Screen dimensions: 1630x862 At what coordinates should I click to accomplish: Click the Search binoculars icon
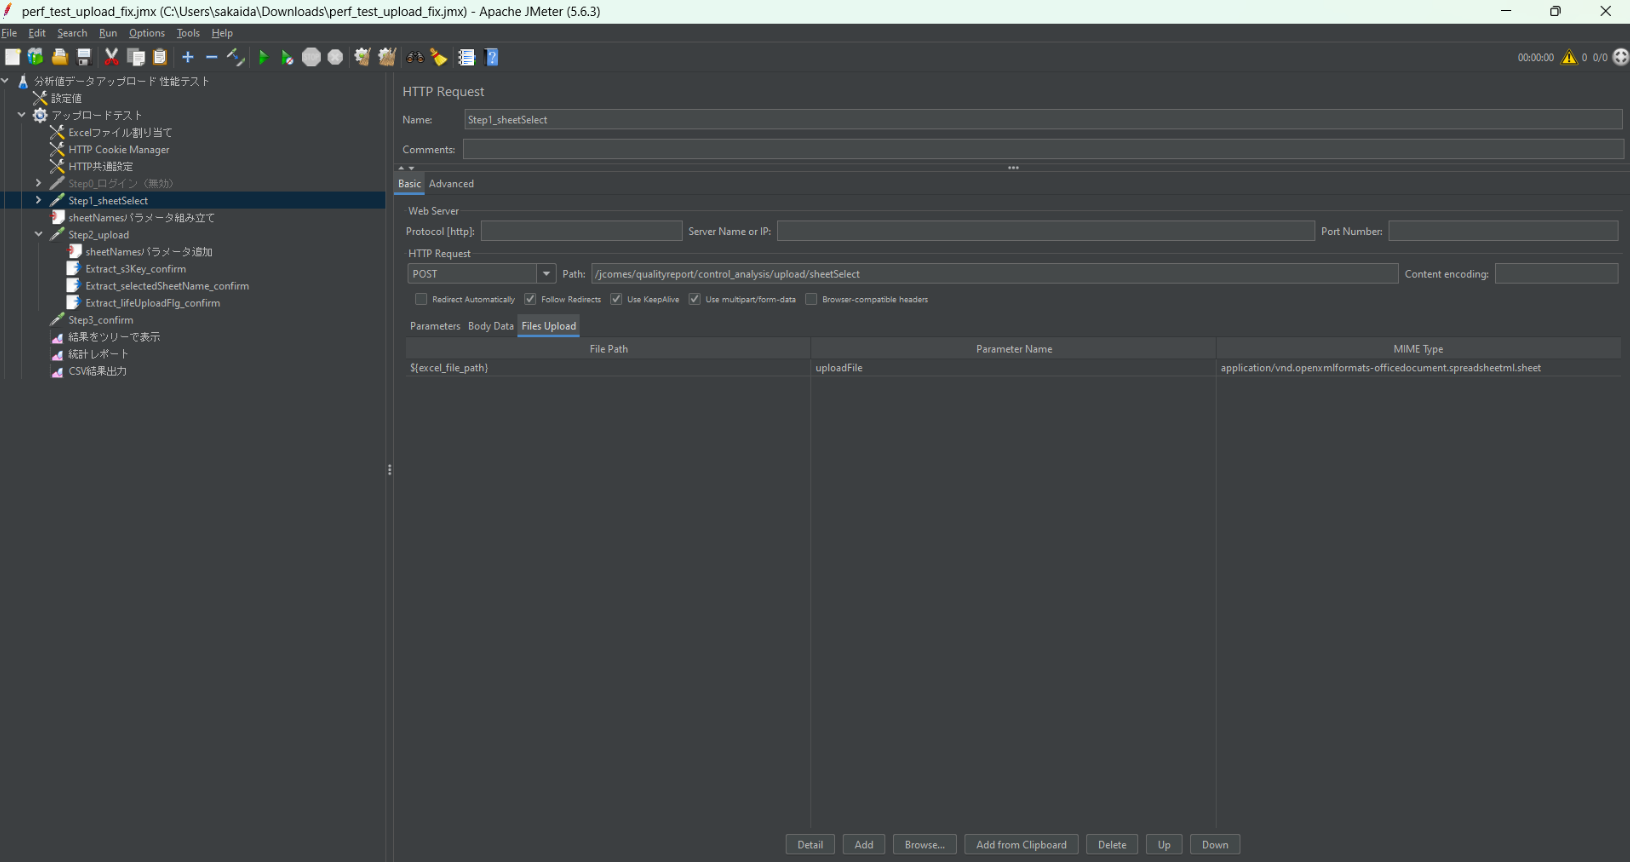point(415,58)
